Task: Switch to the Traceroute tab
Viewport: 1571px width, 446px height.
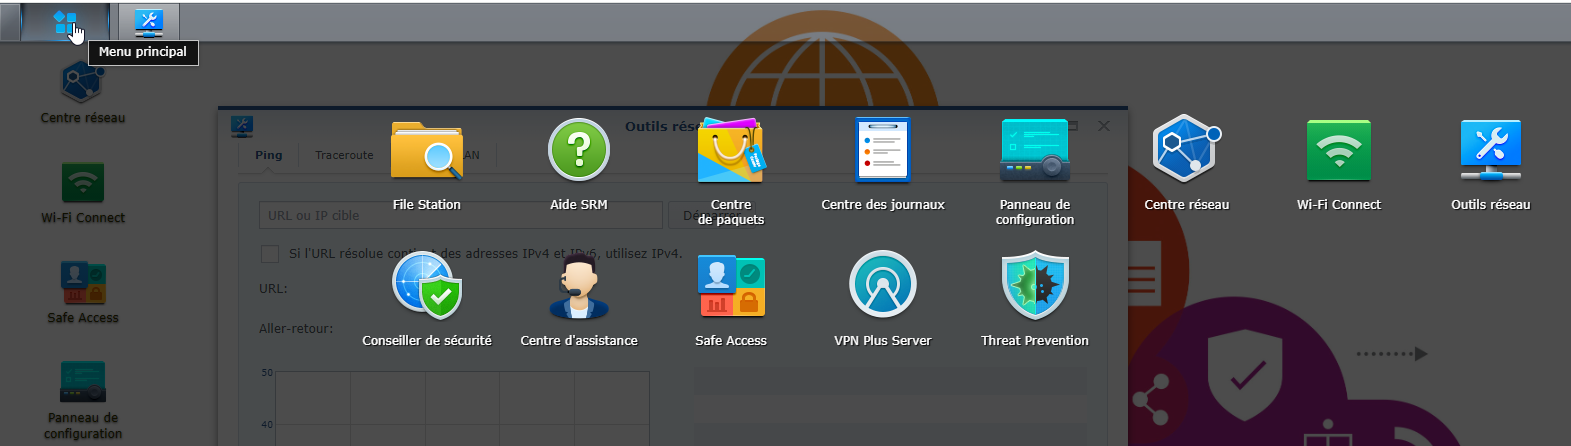Action: click(x=344, y=155)
